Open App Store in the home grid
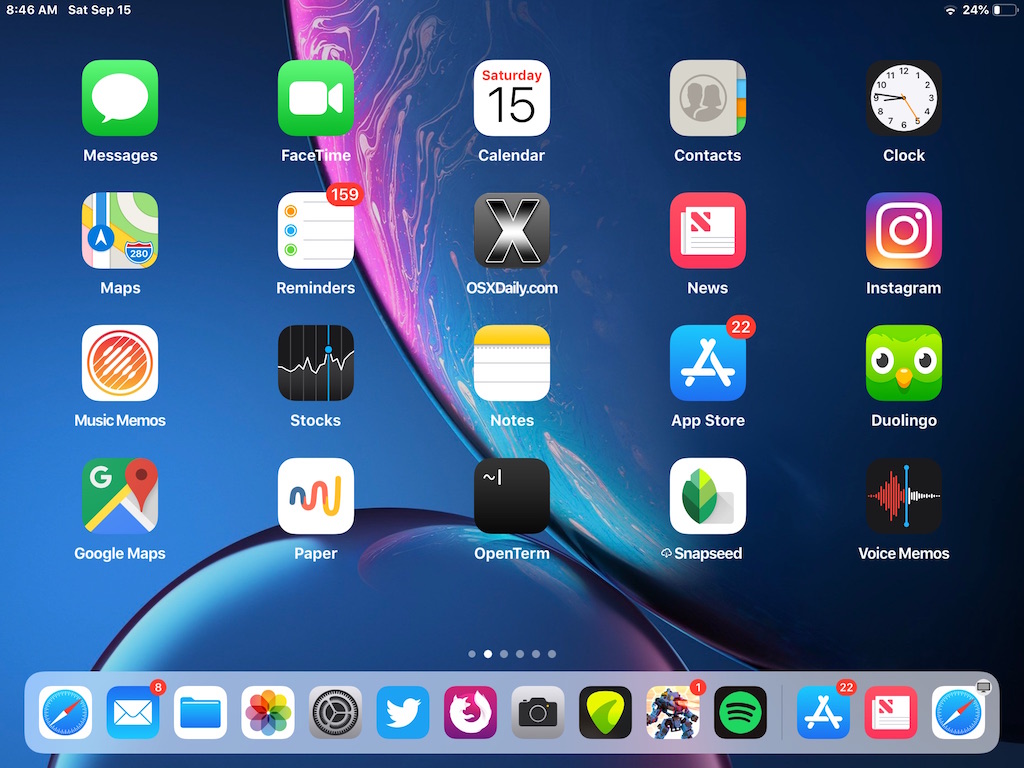Image resolution: width=1024 pixels, height=768 pixels. tap(708, 363)
